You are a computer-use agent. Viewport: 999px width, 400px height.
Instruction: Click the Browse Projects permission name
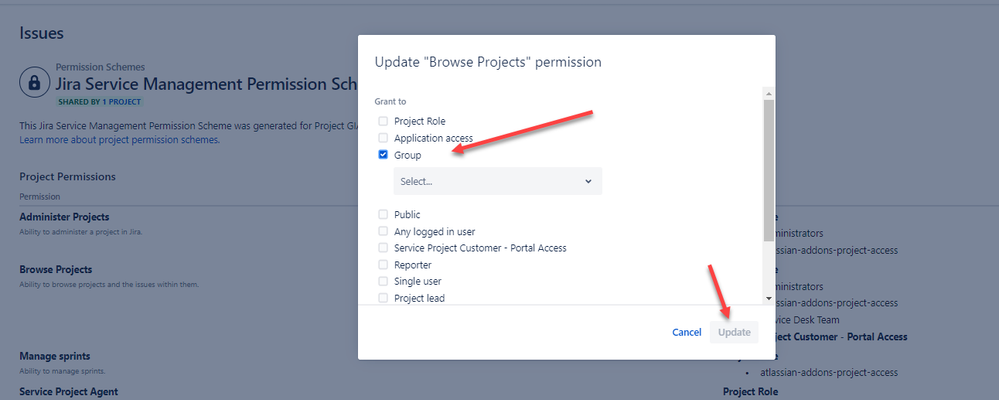[55, 269]
